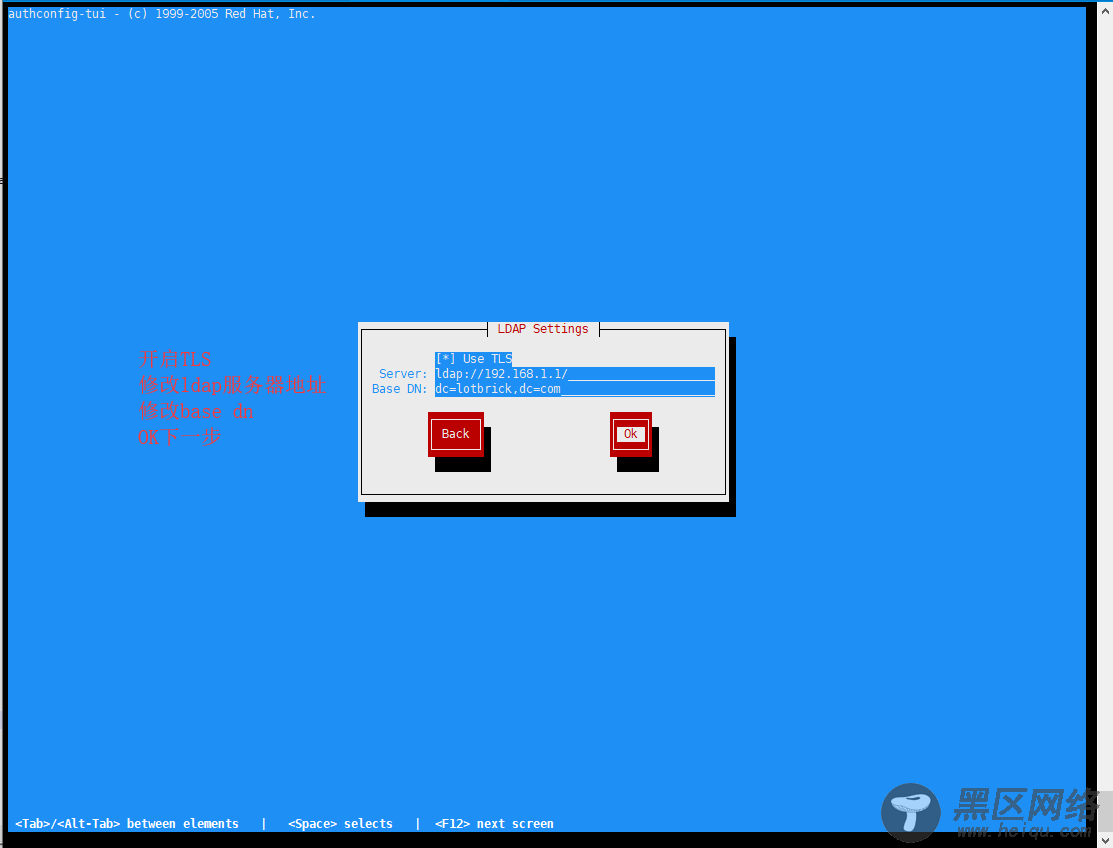Click the Base DN input field
The height and width of the screenshot is (848, 1113).
click(x=575, y=389)
